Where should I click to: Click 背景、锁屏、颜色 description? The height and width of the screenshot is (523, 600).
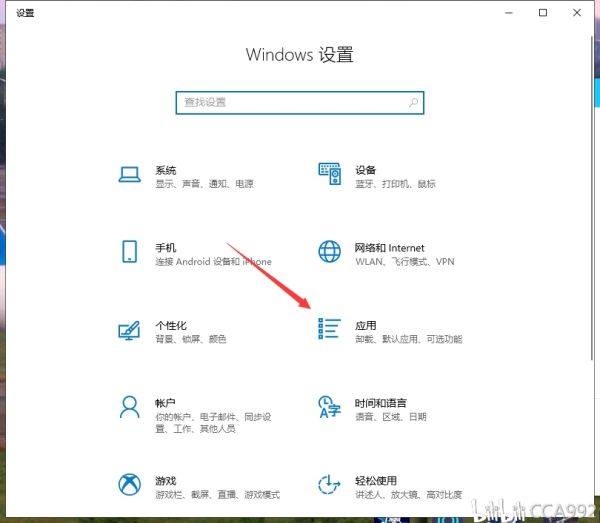[x=191, y=339]
